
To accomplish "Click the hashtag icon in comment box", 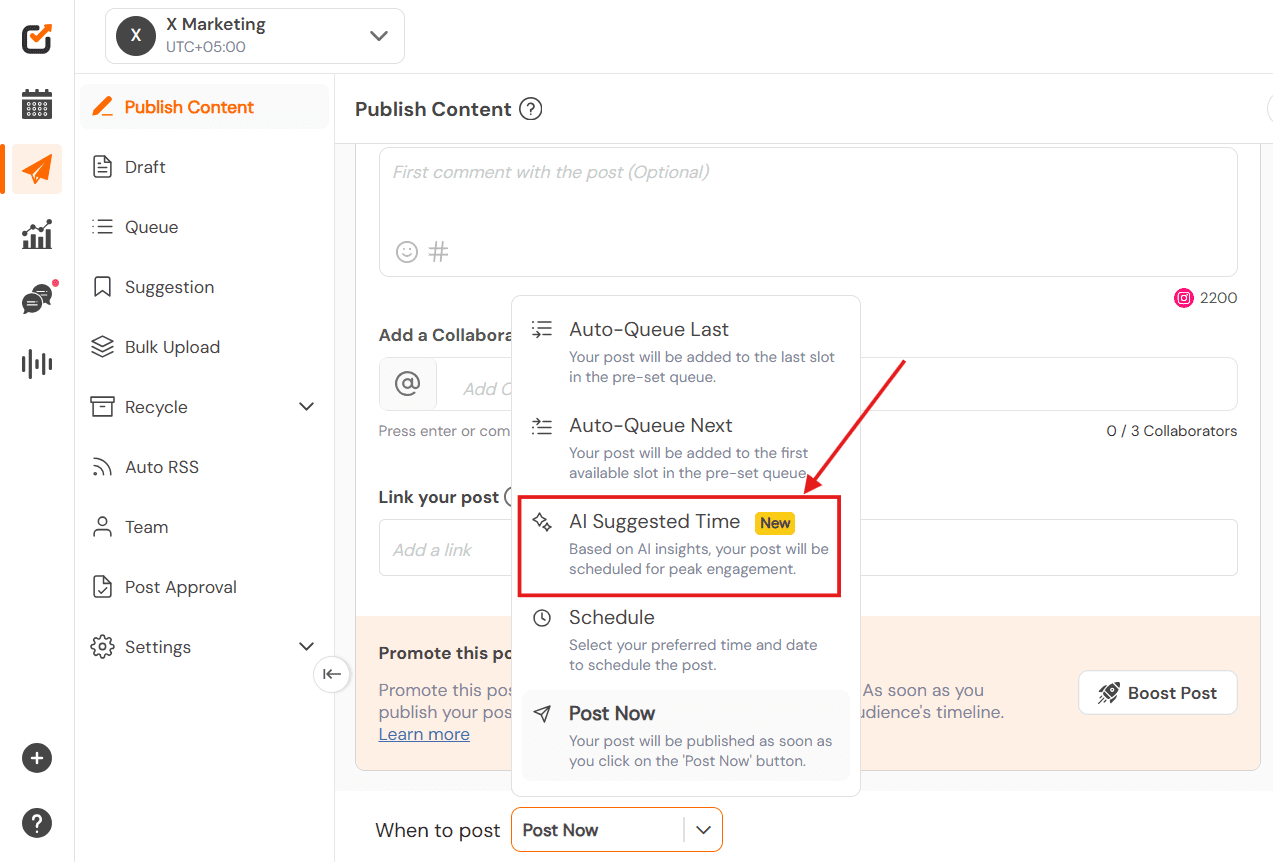I will 439,252.
